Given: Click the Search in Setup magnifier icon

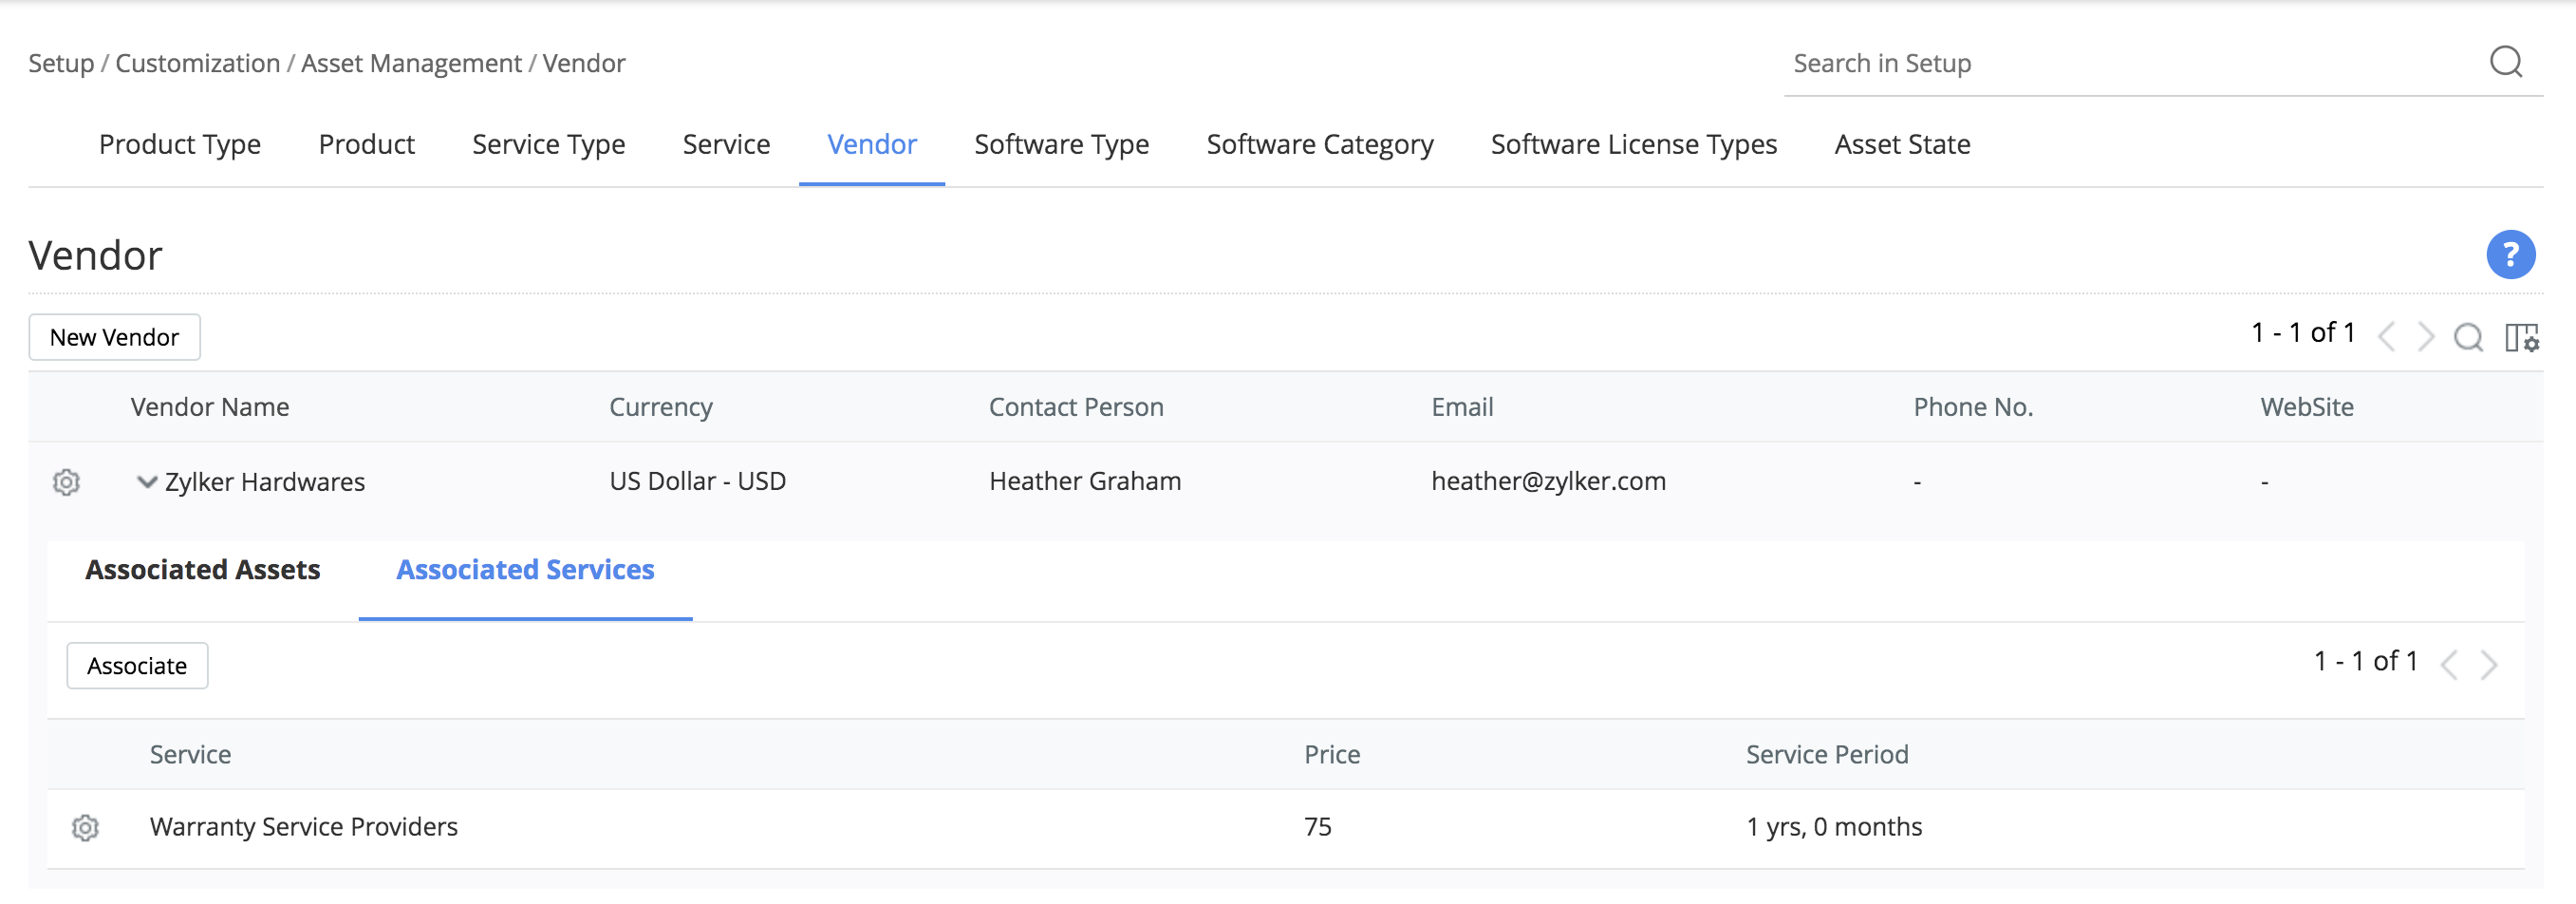Looking at the screenshot, I should (x=2505, y=63).
